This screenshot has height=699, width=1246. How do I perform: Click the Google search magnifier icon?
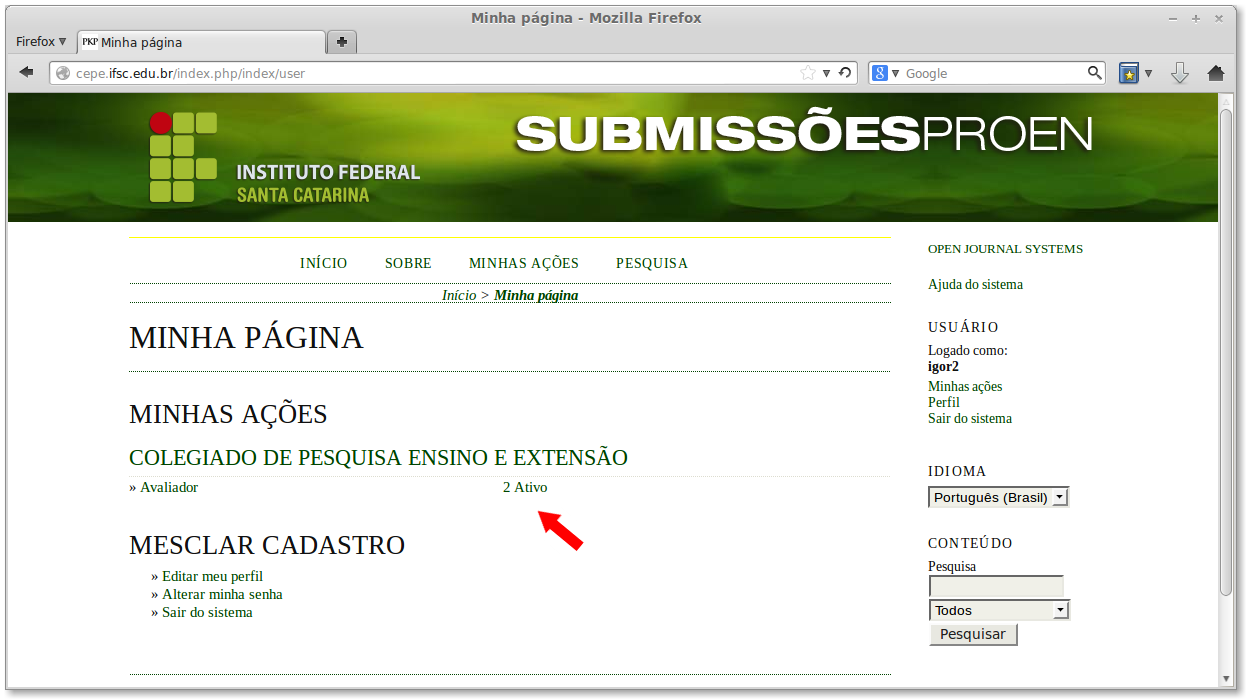click(1095, 72)
